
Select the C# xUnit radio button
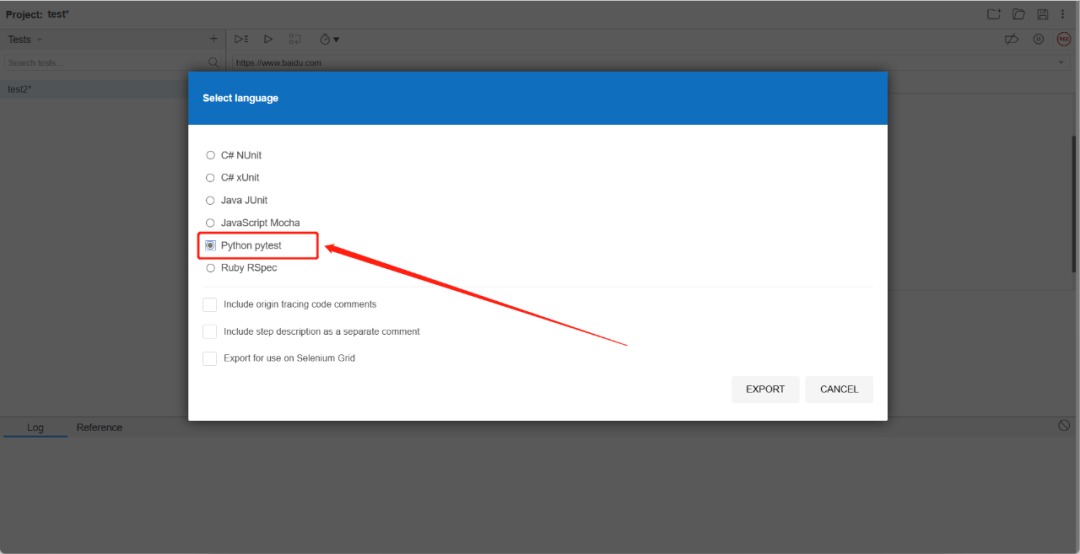point(211,178)
